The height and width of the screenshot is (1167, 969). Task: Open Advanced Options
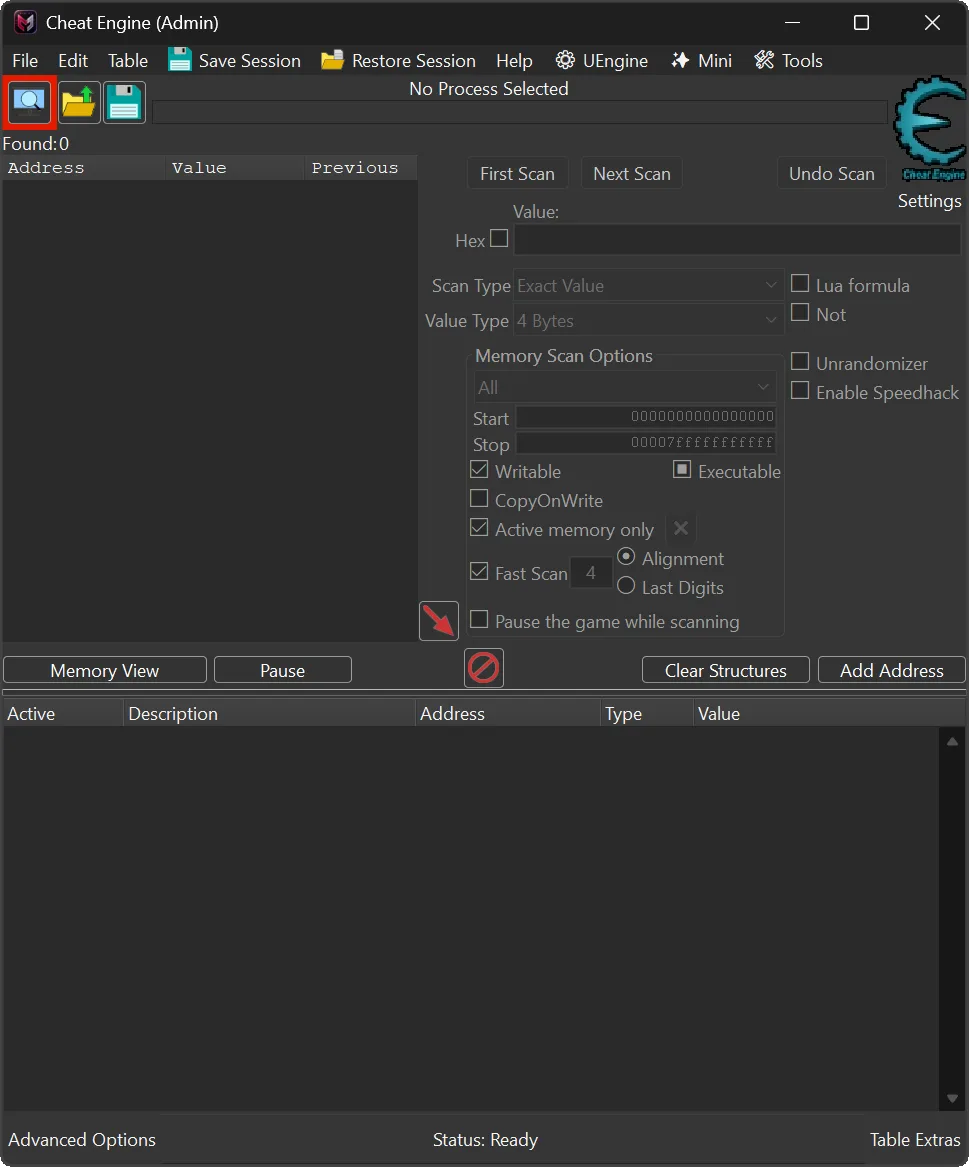coord(82,1139)
